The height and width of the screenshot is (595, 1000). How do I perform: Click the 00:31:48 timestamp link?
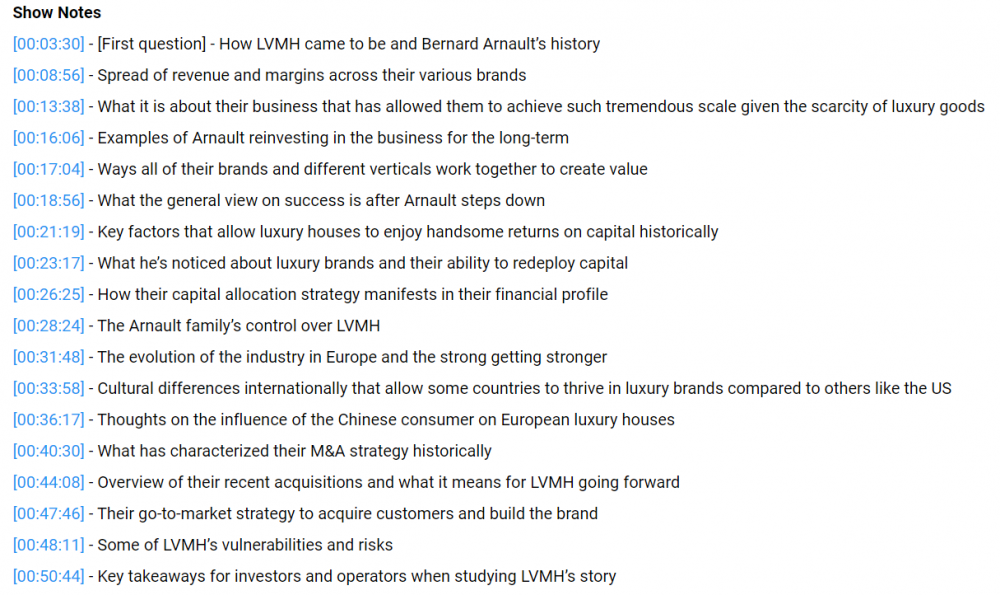point(48,357)
